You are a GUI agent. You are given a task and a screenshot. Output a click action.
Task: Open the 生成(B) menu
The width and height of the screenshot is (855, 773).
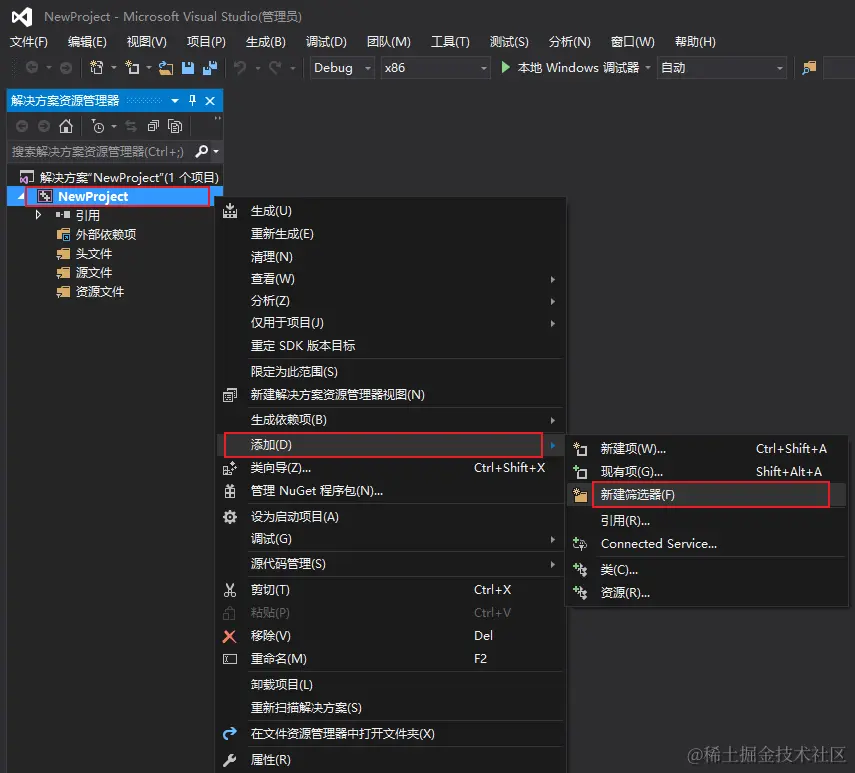(x=266, y=41)
